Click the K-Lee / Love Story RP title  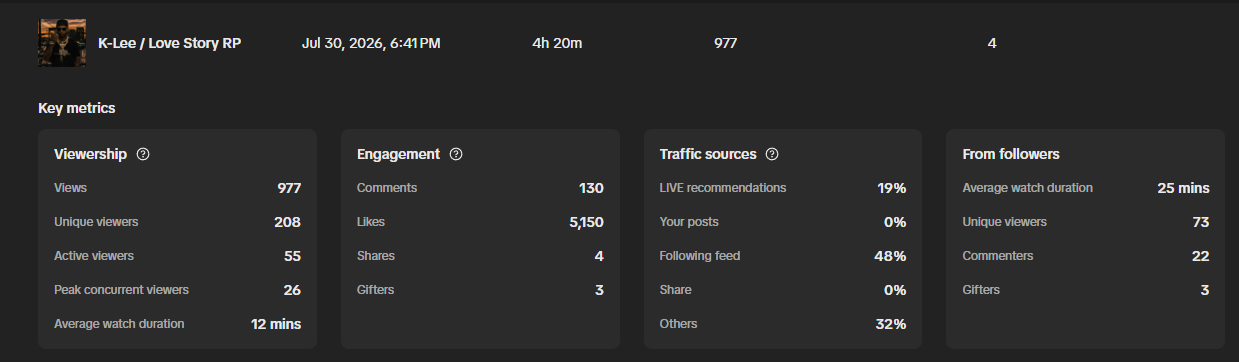tap(170, 43)
